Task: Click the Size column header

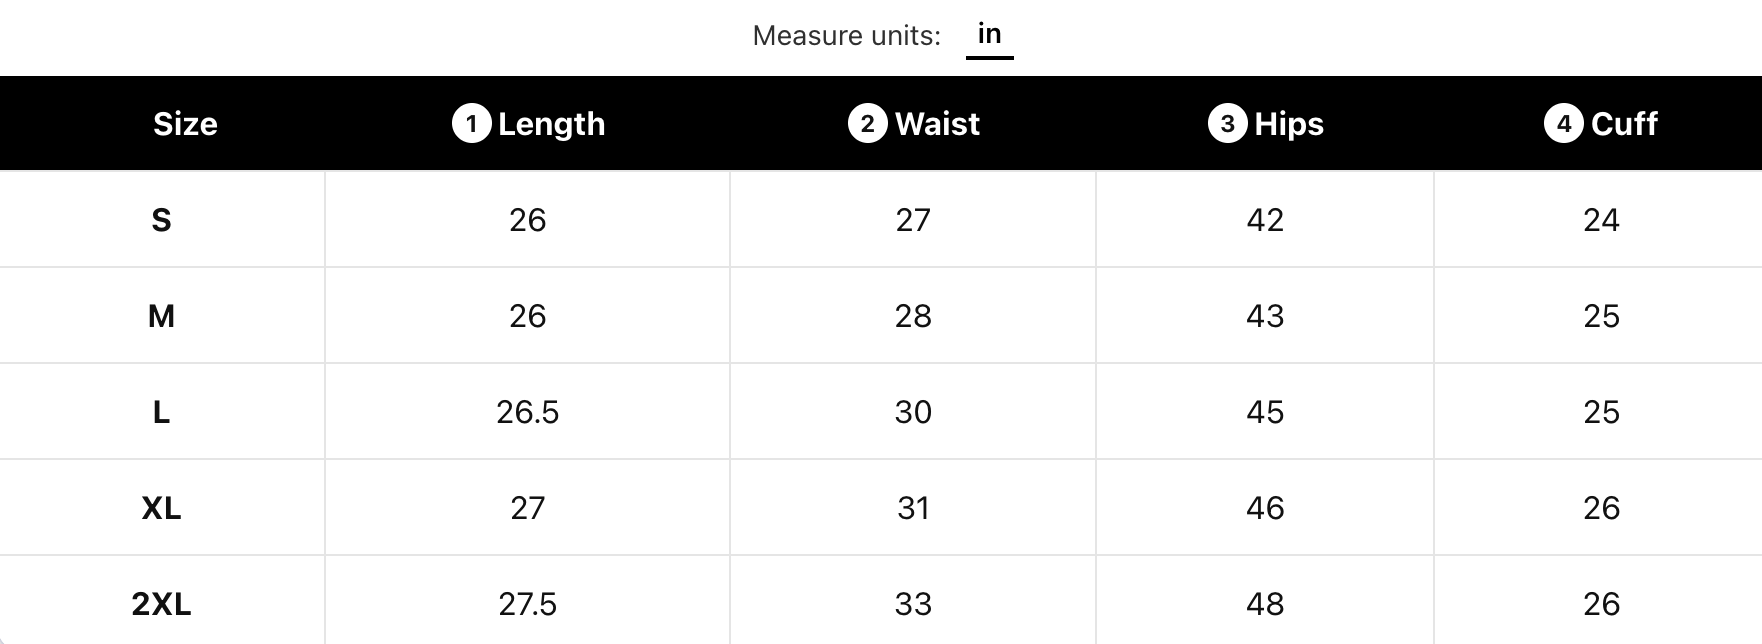Action: pos(185,124)
